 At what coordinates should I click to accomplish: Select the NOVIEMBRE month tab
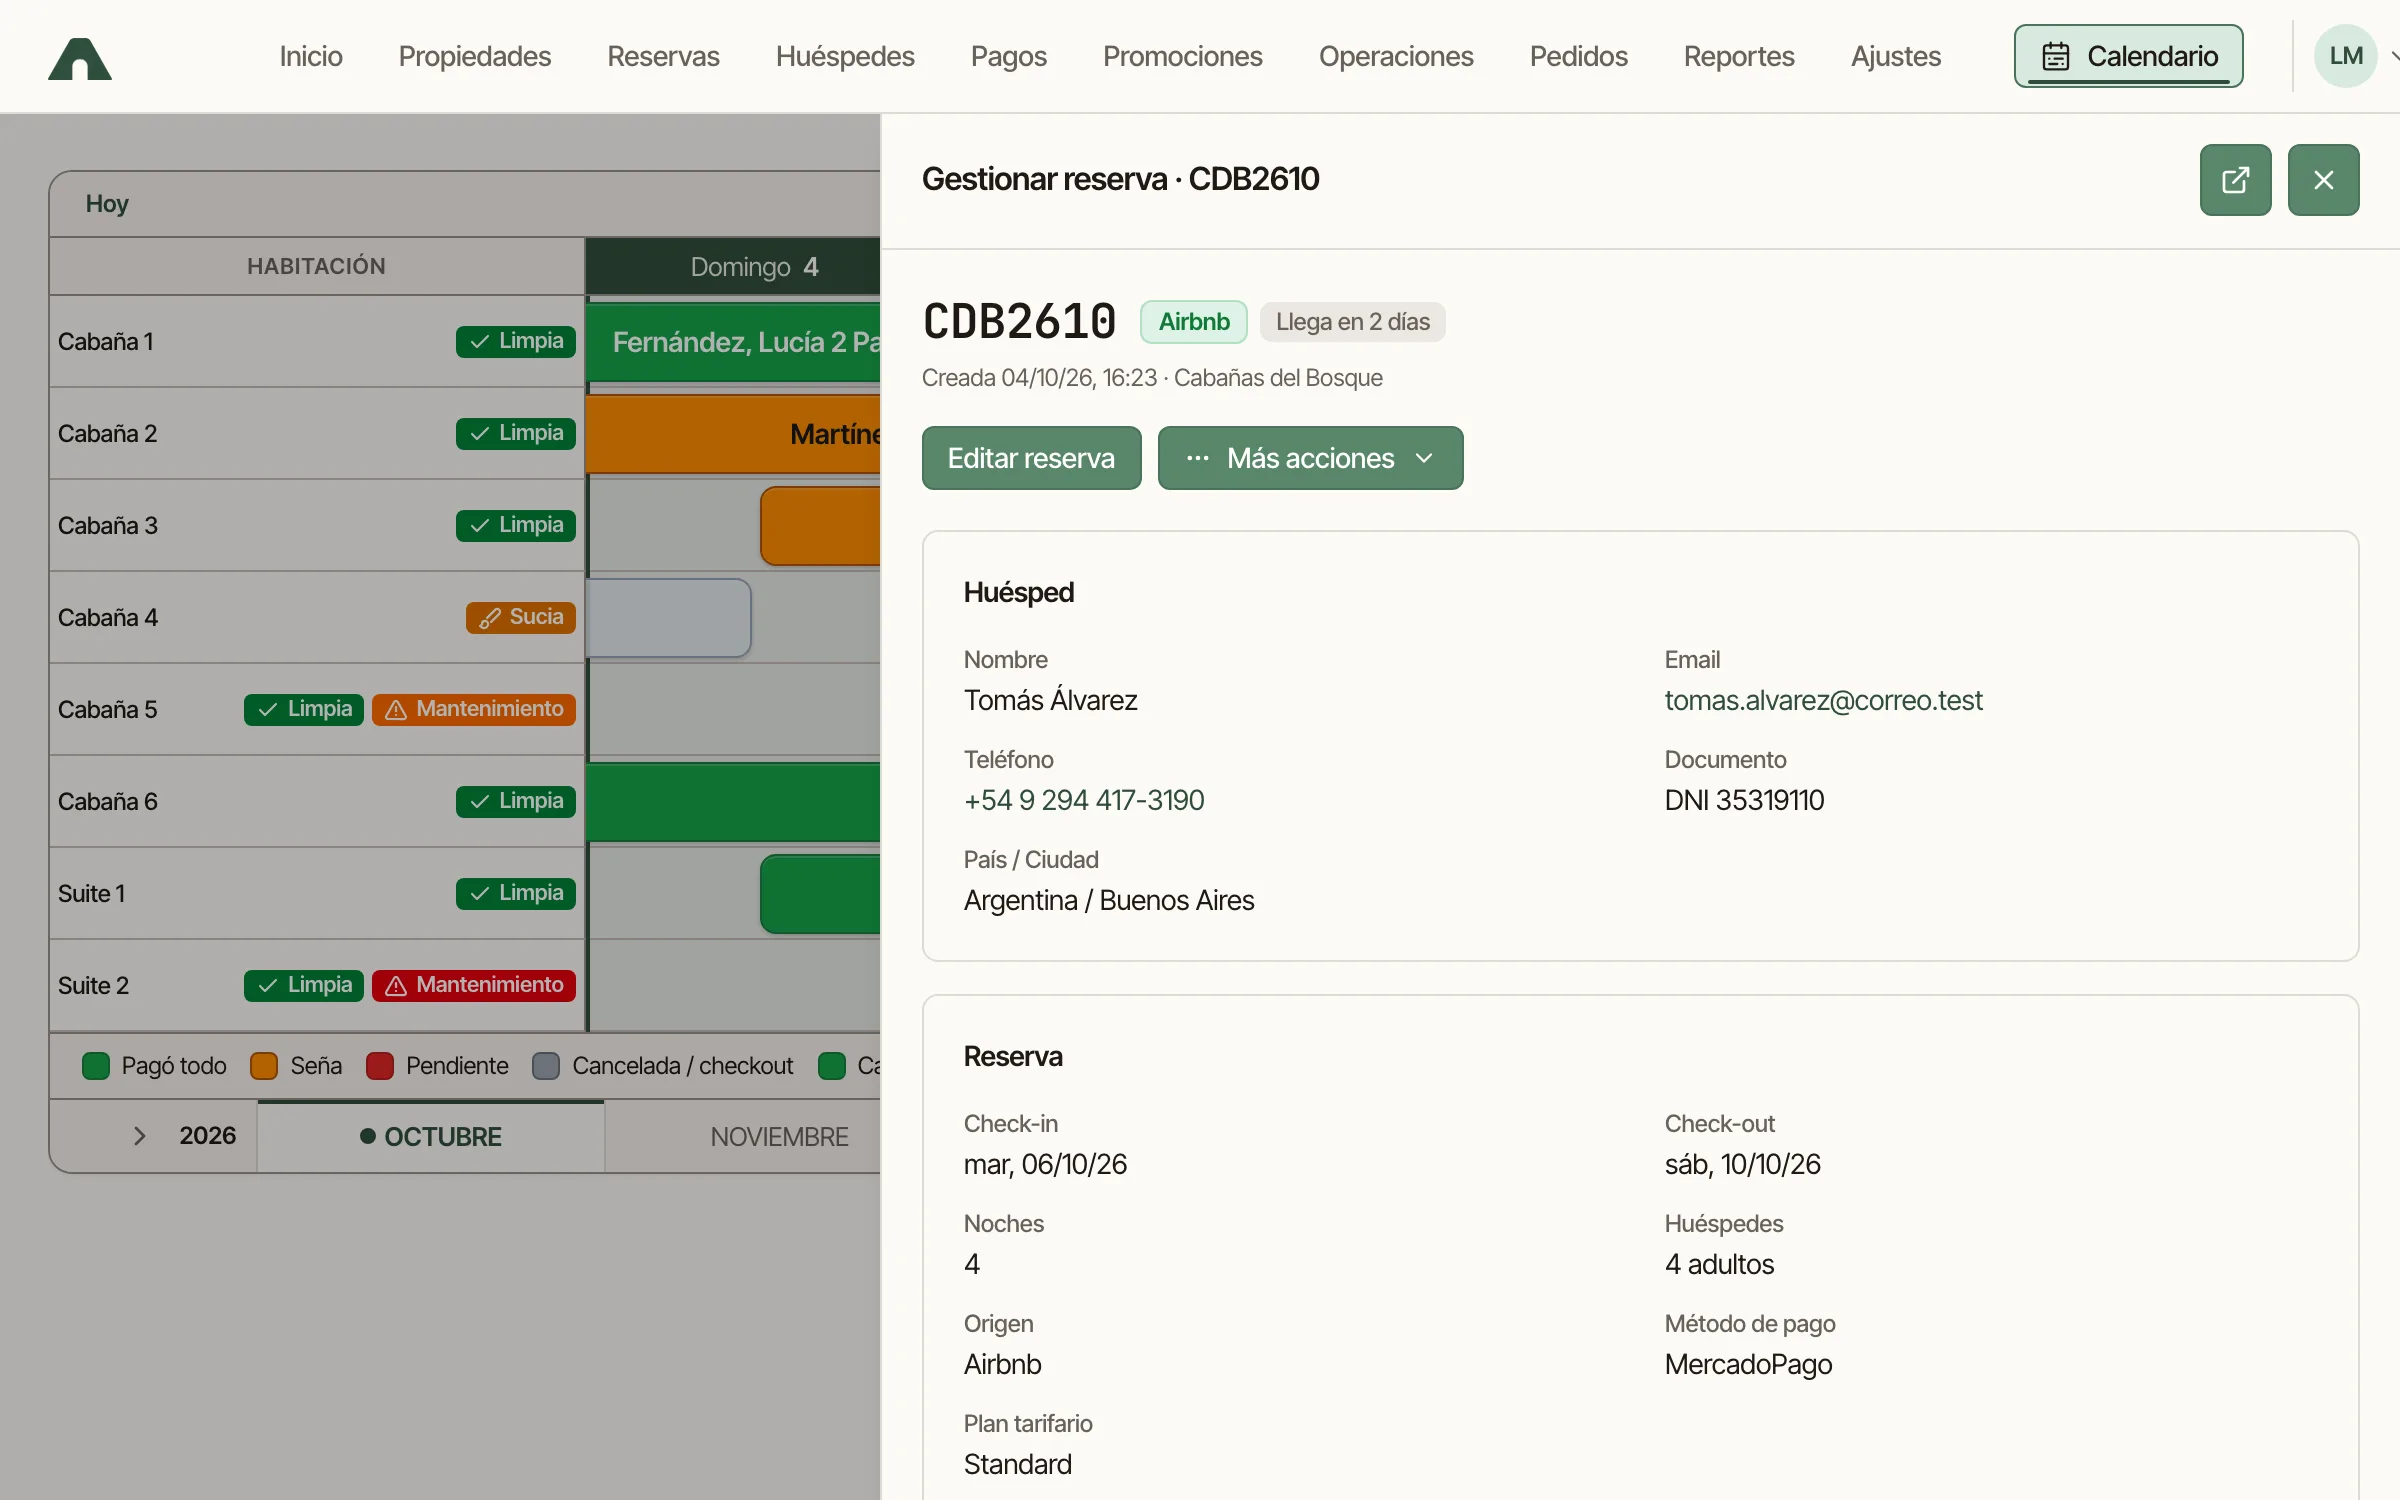coord(743,1137)
